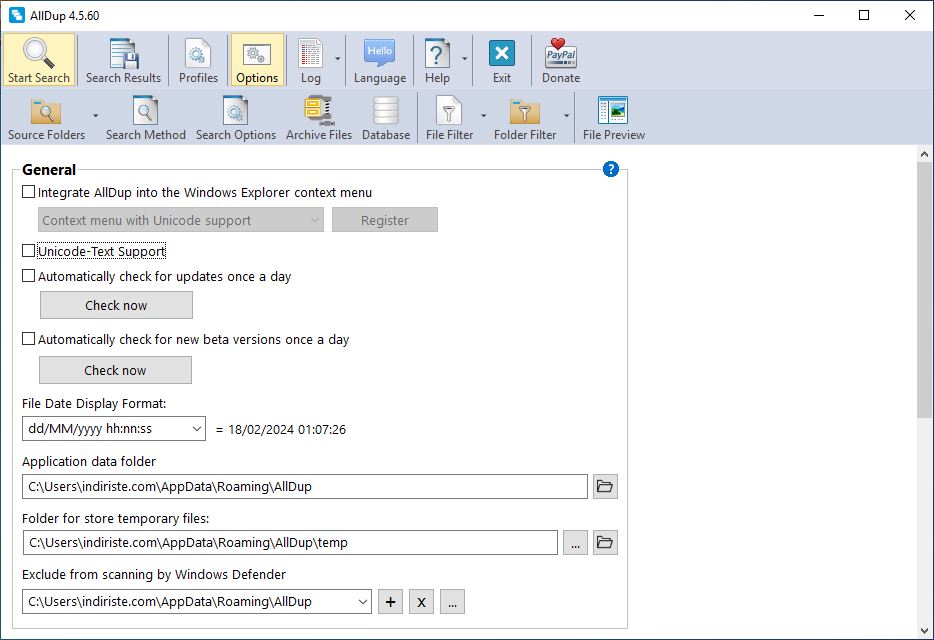
Task: Enable Integrate AllDup into Windows Explorer context menu
Action: click(29, 192)
